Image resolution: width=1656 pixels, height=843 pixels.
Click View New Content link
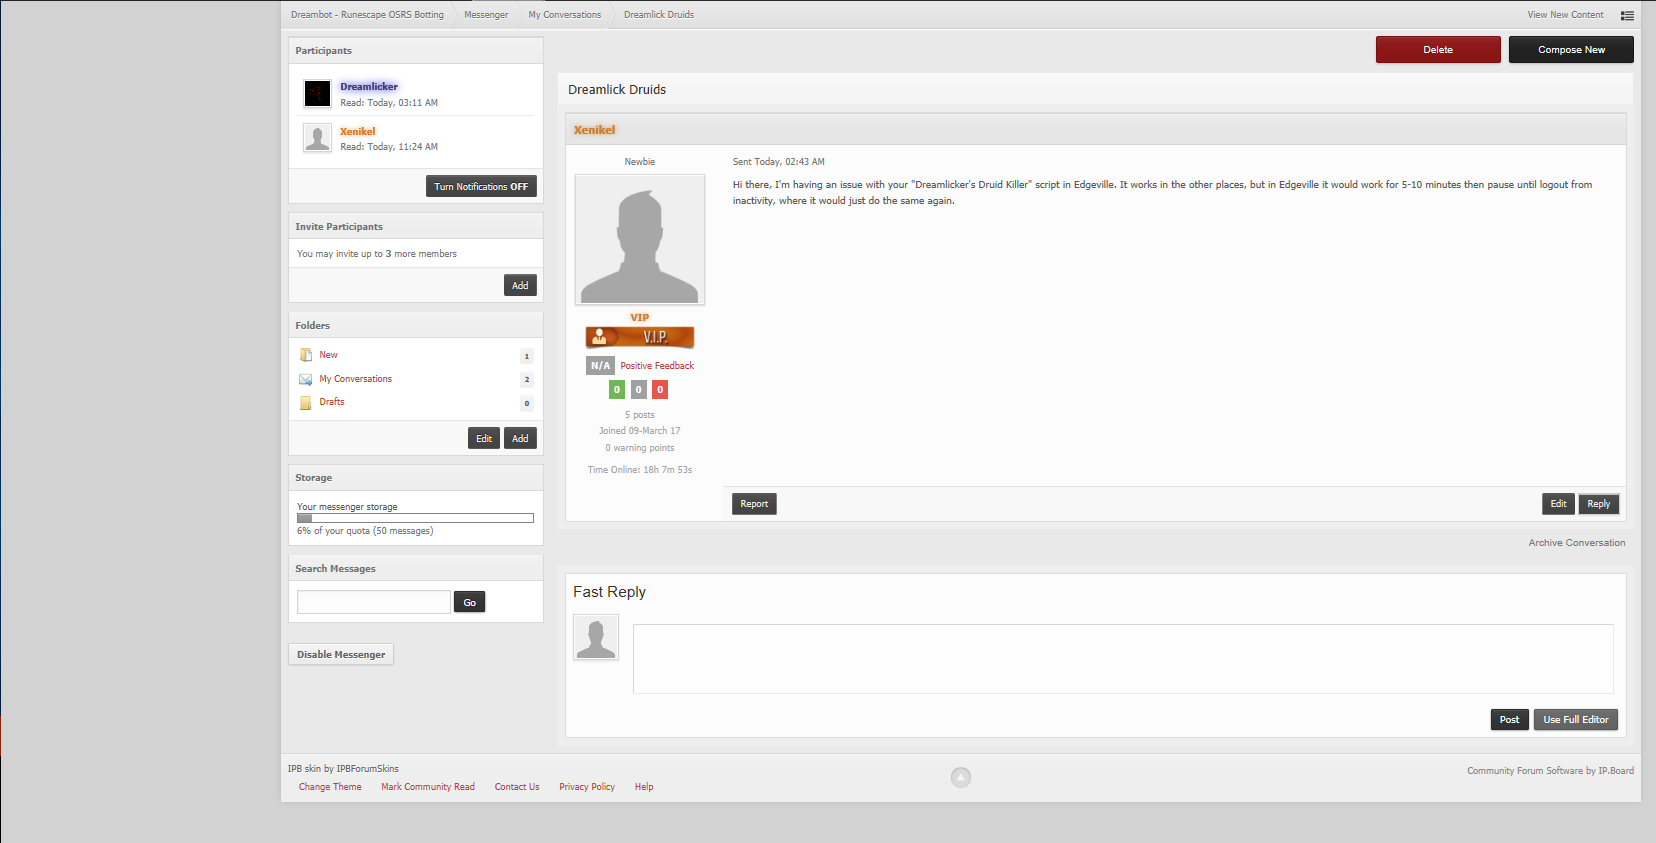pyautogui.click(x=1565, y=15)
